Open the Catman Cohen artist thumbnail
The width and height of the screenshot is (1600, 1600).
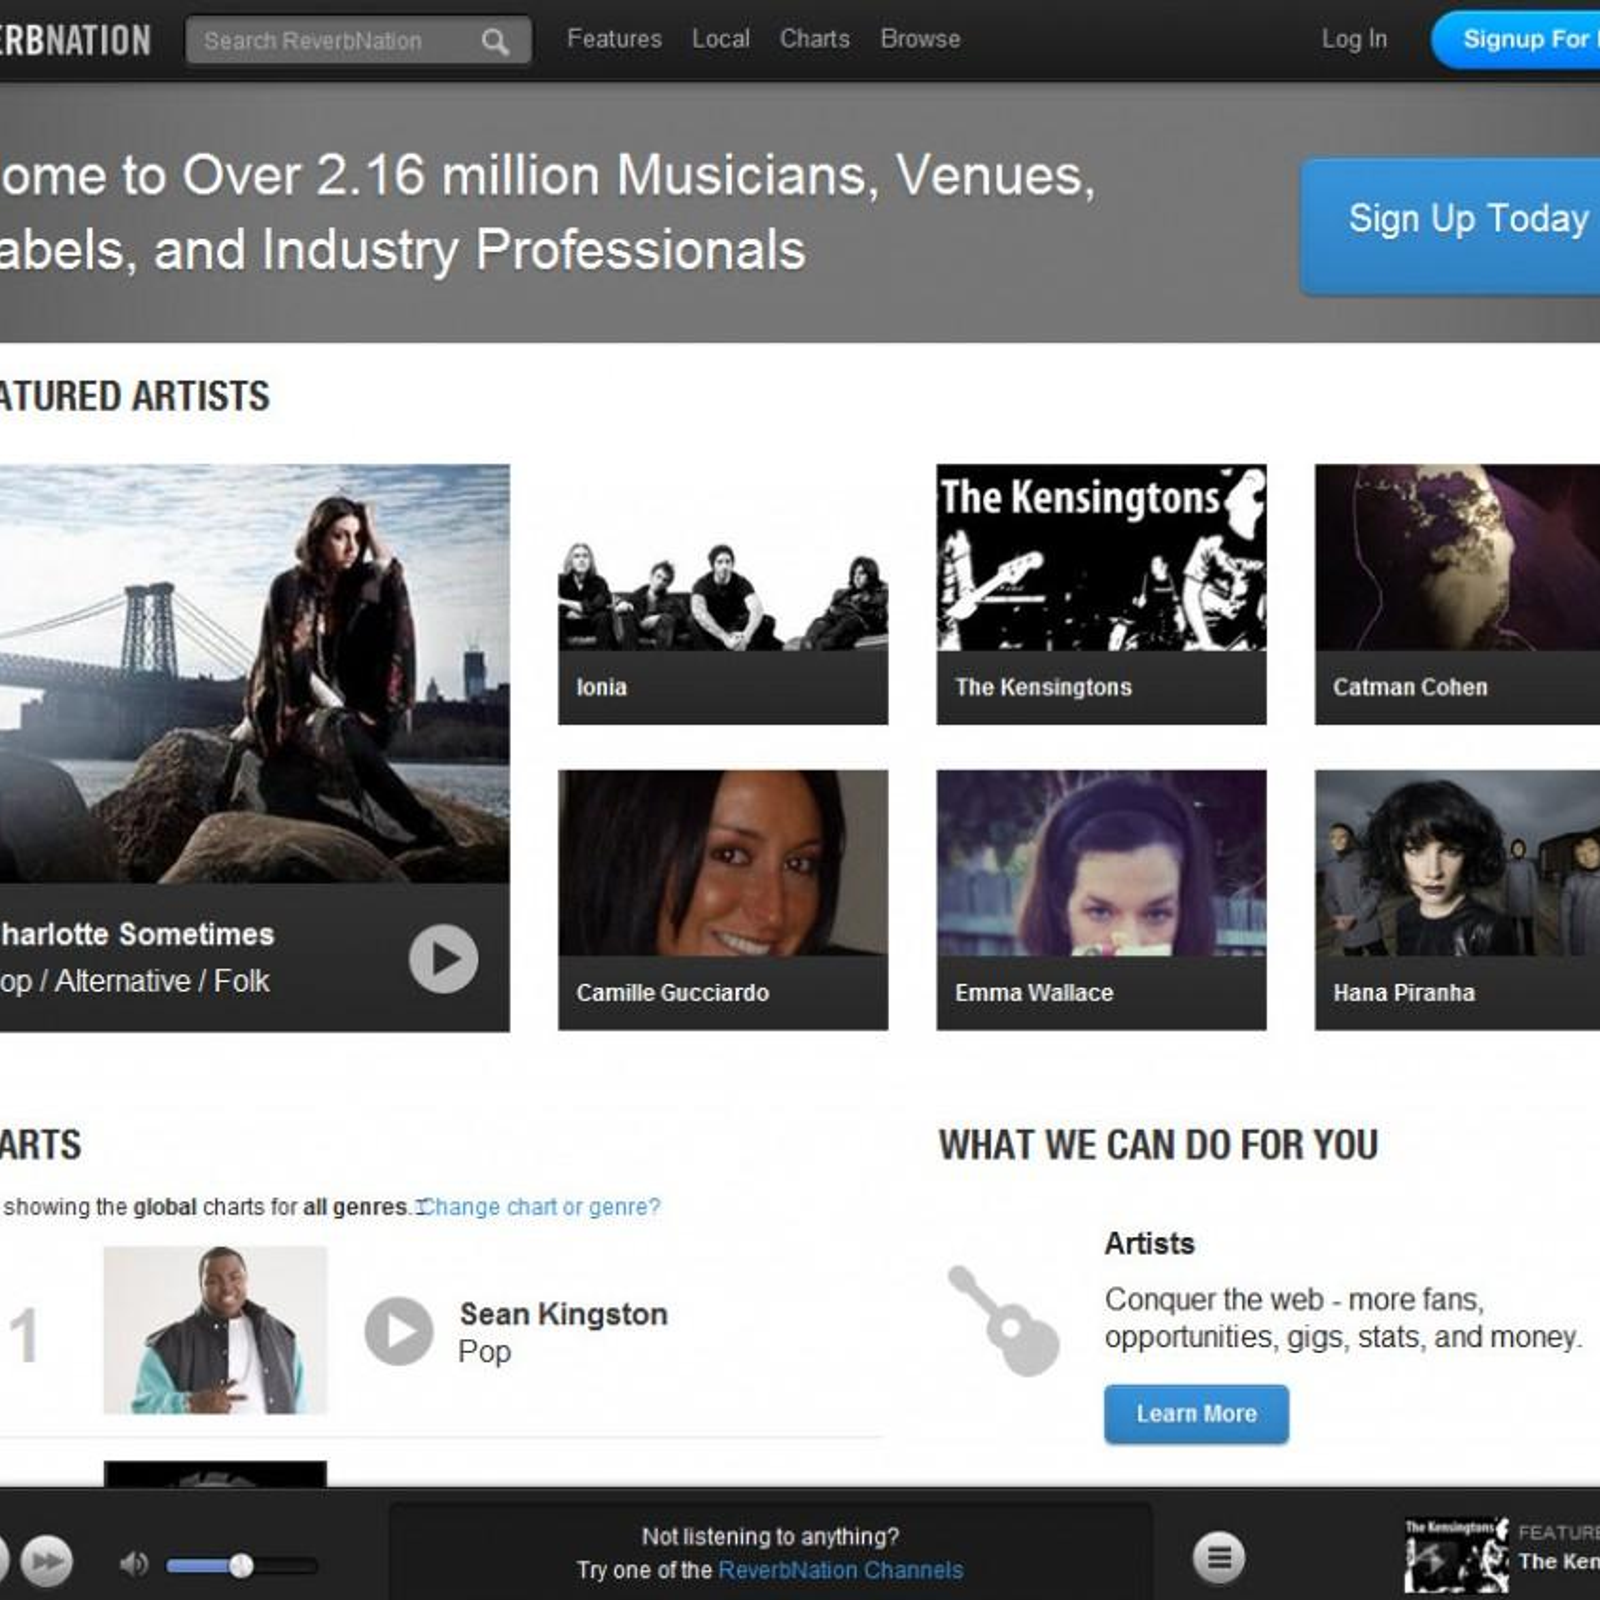pos(1457,557)
